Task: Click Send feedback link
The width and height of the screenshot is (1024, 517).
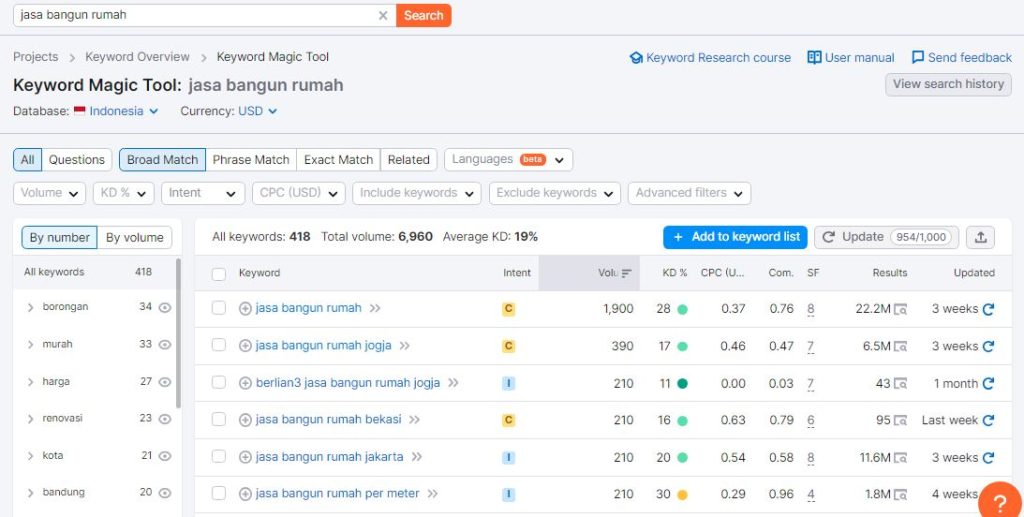Action: [x=962, y=57]
